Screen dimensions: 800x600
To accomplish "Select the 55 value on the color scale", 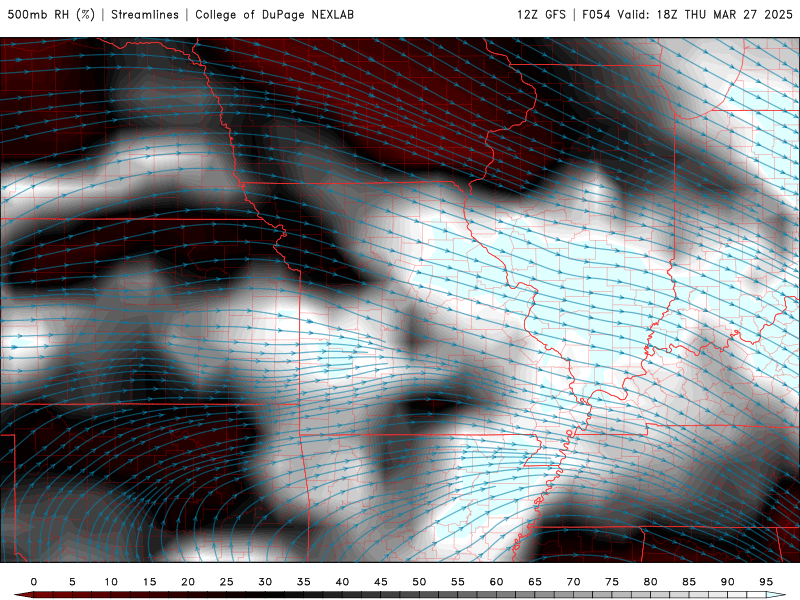I will coord(458,582).
